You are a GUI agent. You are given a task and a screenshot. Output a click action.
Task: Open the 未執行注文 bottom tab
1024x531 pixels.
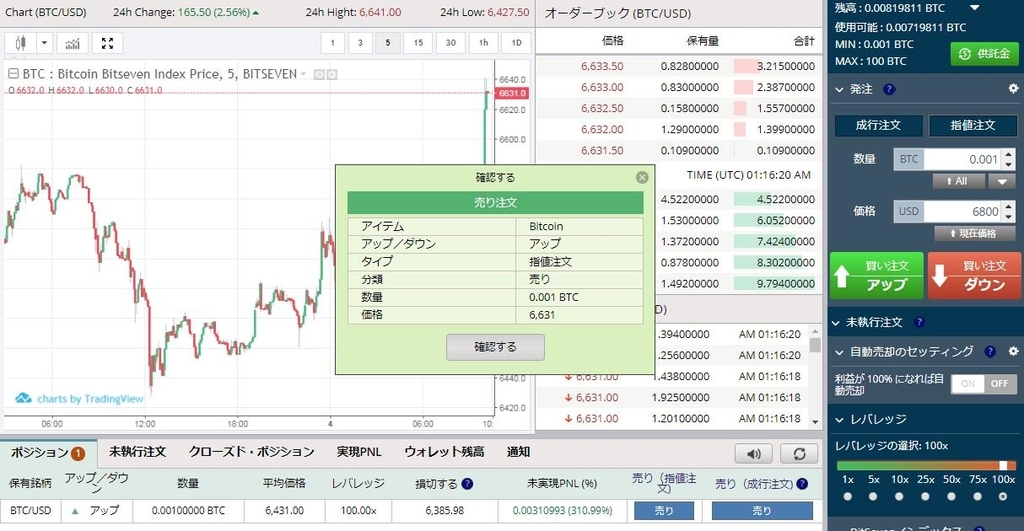pyautogui.click(x=138, y=452)
